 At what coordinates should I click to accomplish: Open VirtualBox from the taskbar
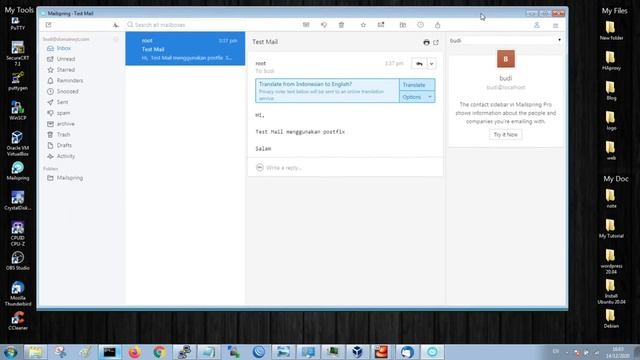click(358, 352)
